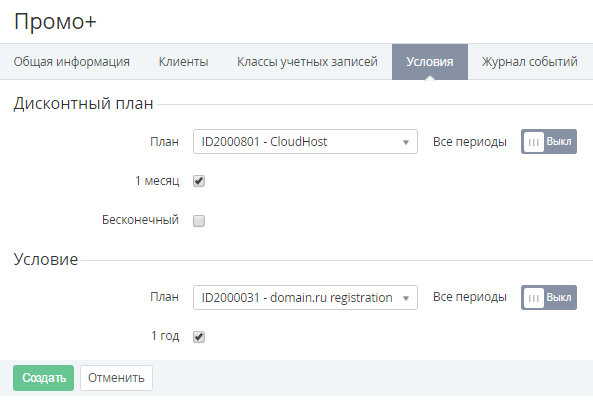Image resolution: width=593 pixels, height=400 pixels.
Task: Toggle Все периоды switch in Дисконтный план
Action: [549, 142]
